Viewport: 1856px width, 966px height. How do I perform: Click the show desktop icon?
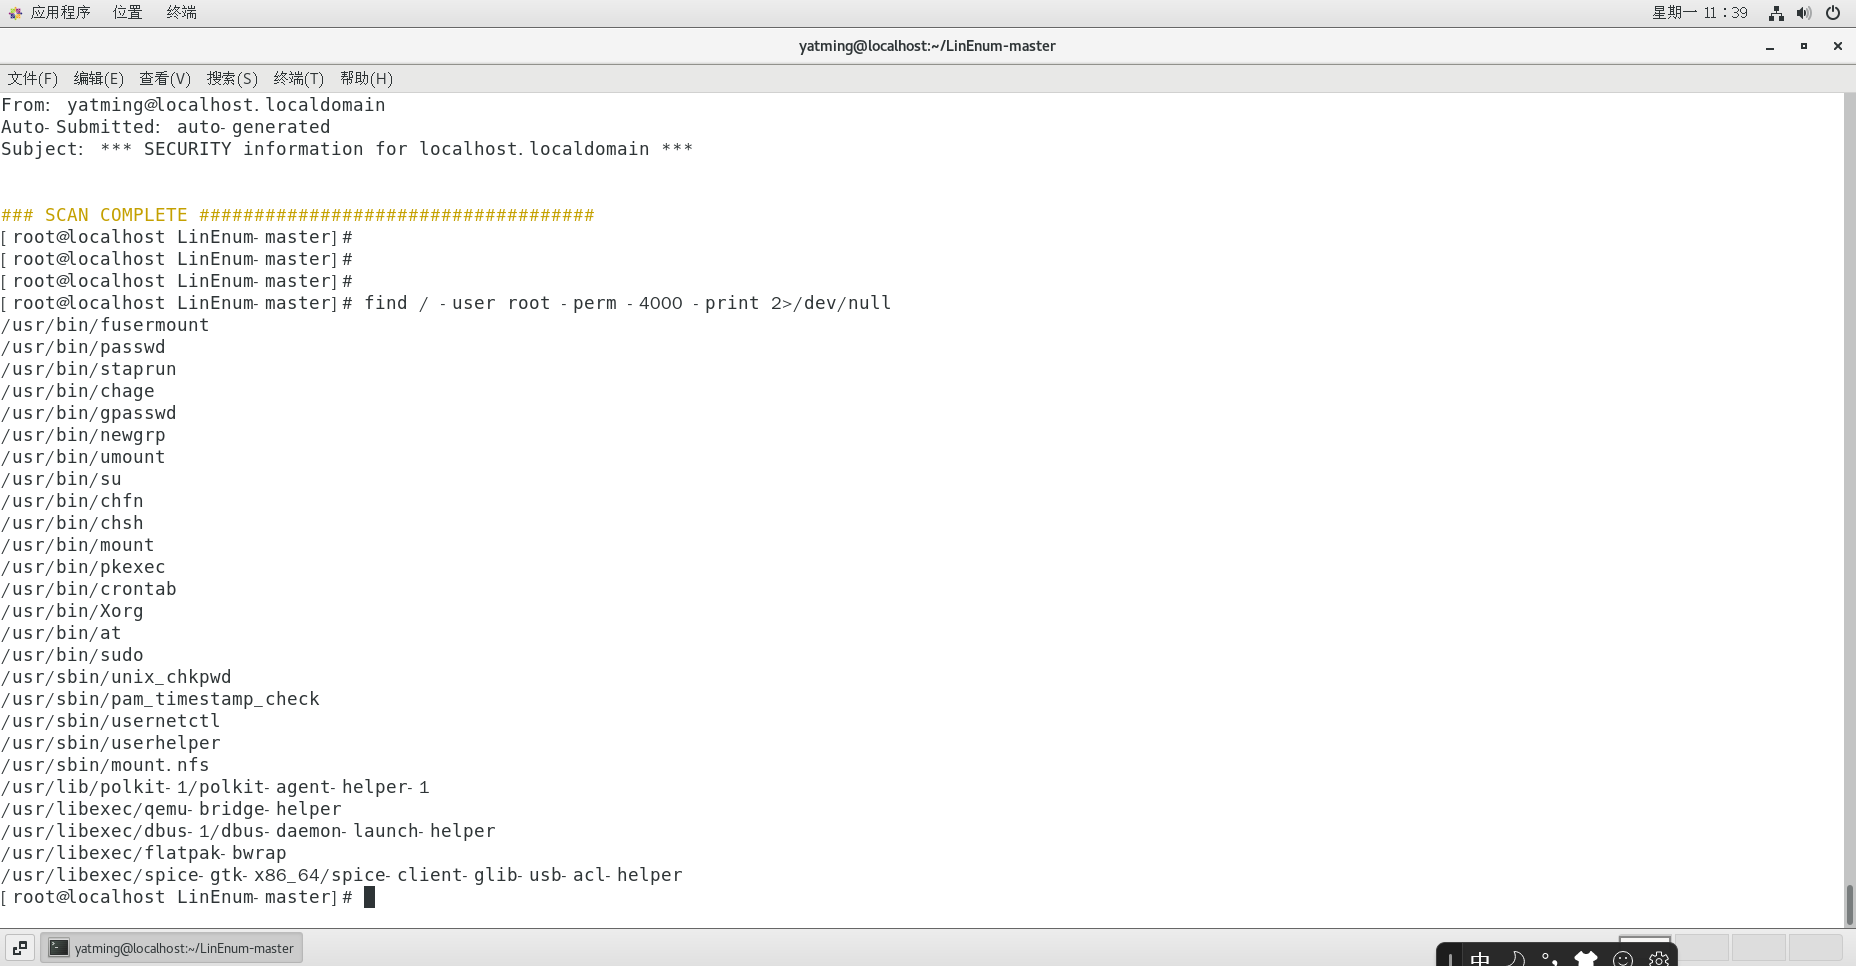coord(18,947)
